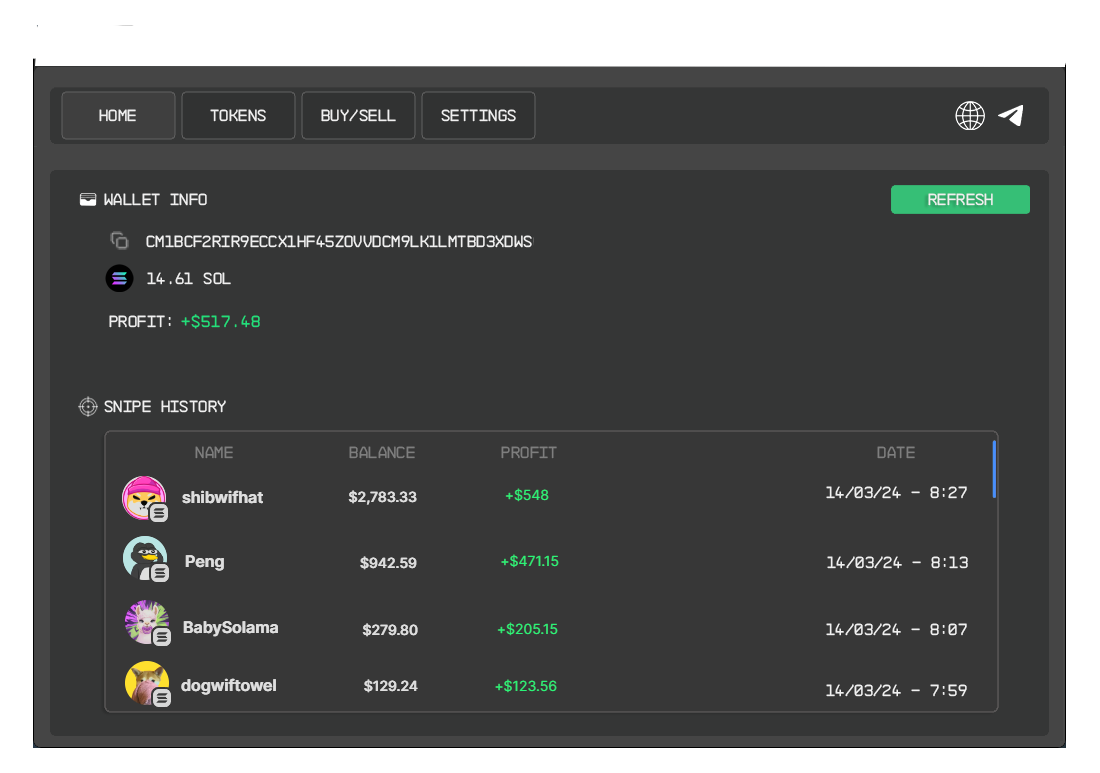
Task: Click the DATE column header
Action: tap(896, 452)
